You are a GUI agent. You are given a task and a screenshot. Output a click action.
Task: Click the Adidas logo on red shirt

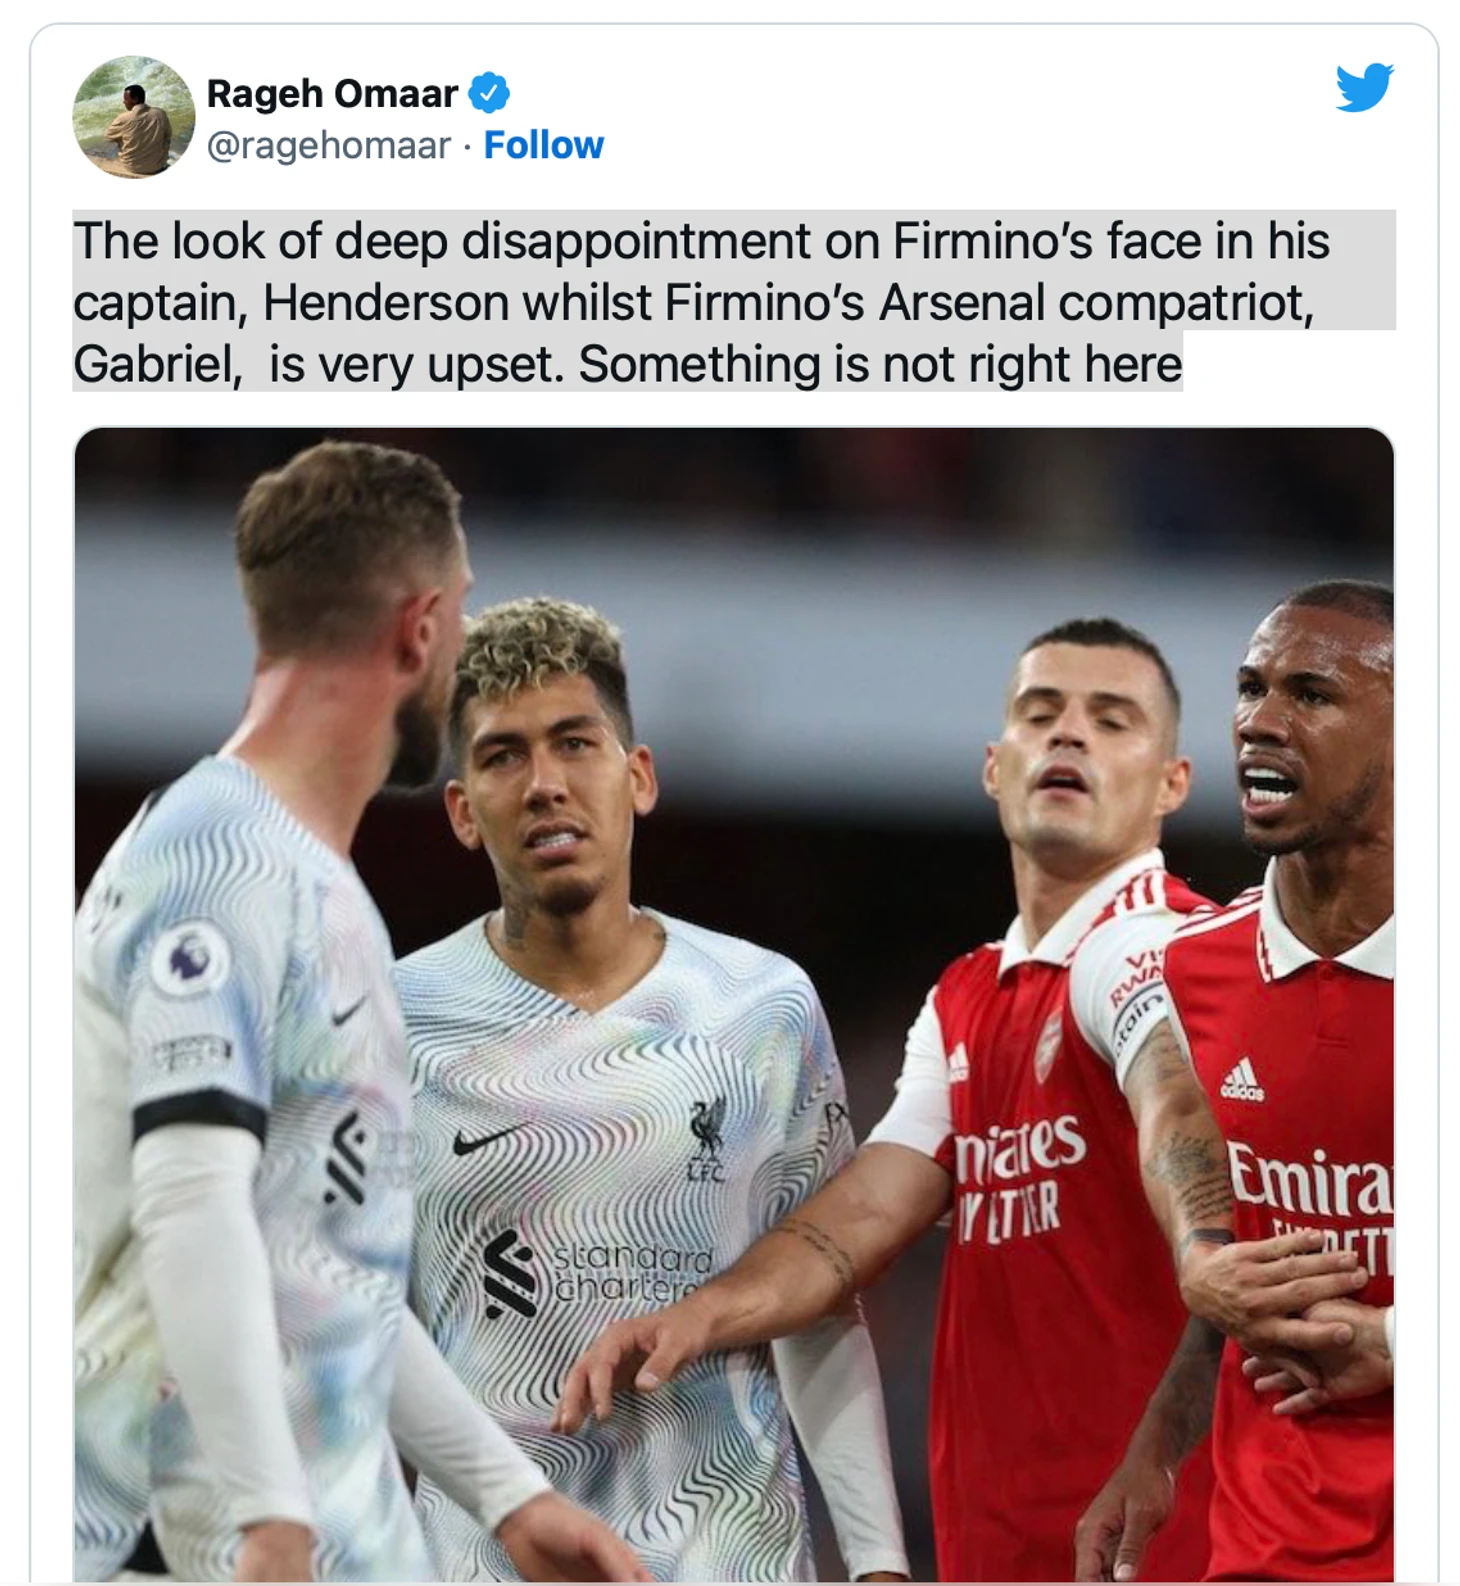[1241, 1079]
